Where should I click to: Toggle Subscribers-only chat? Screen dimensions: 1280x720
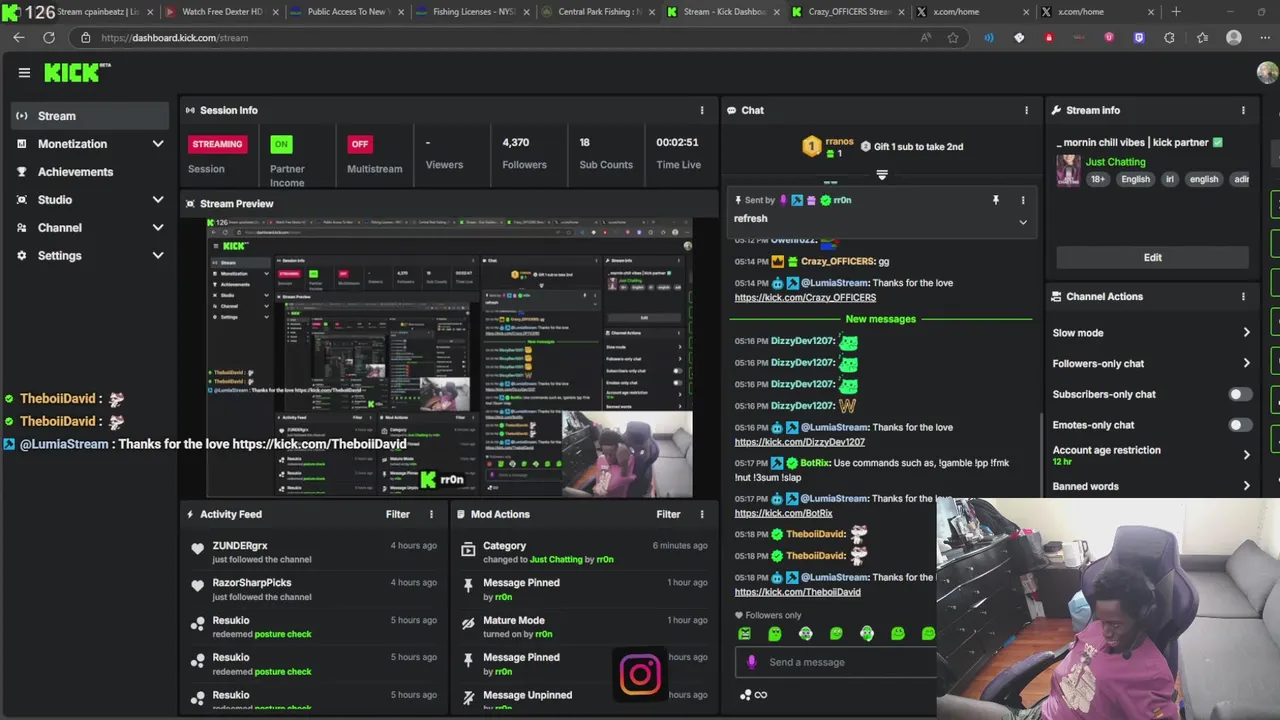point(1238,394)
